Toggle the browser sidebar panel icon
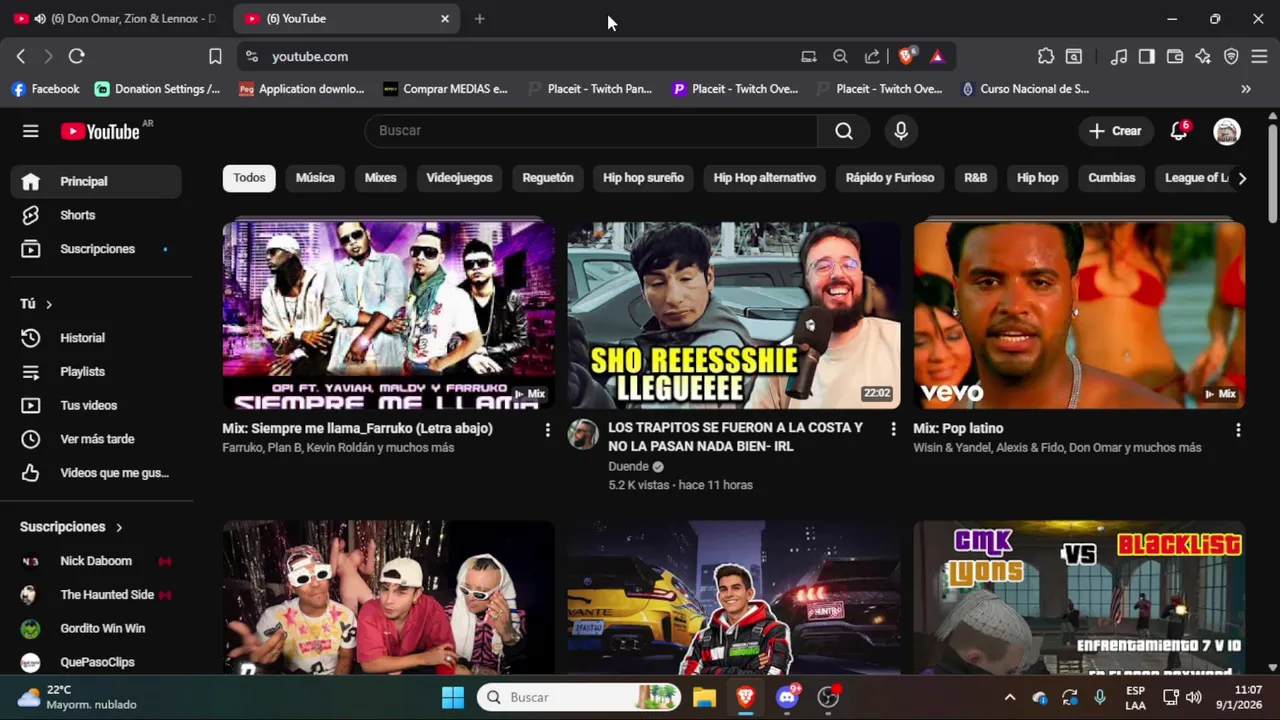 (1147, 57)
